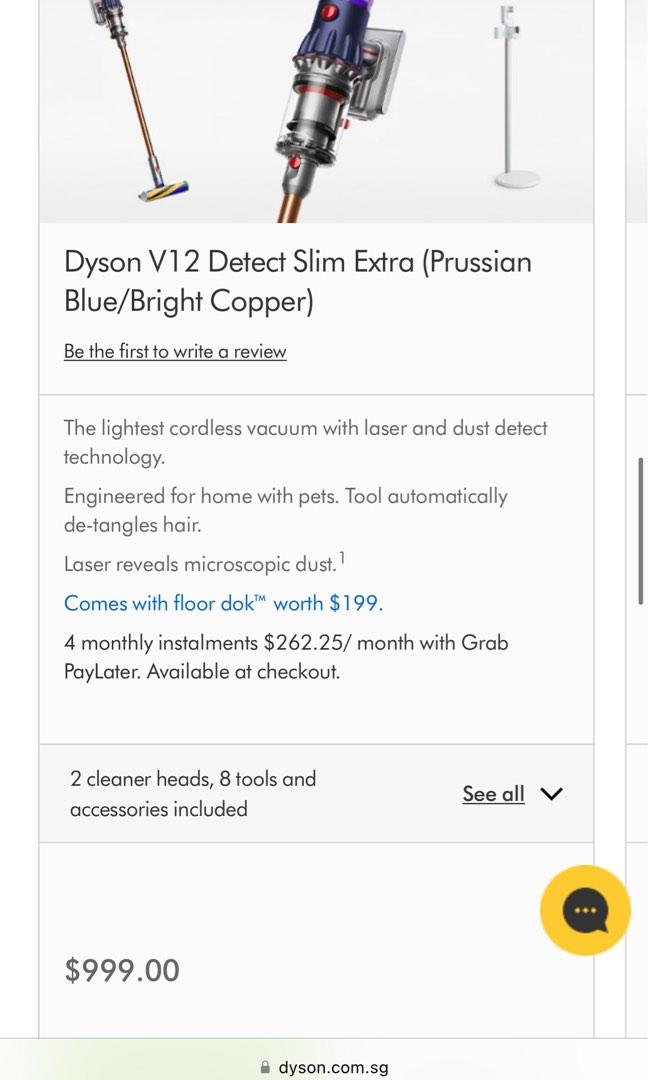Tap the ellipsis inside the chat bubble
The height and width of the screenshot is (1080, 648).
[x=583, y=908]
